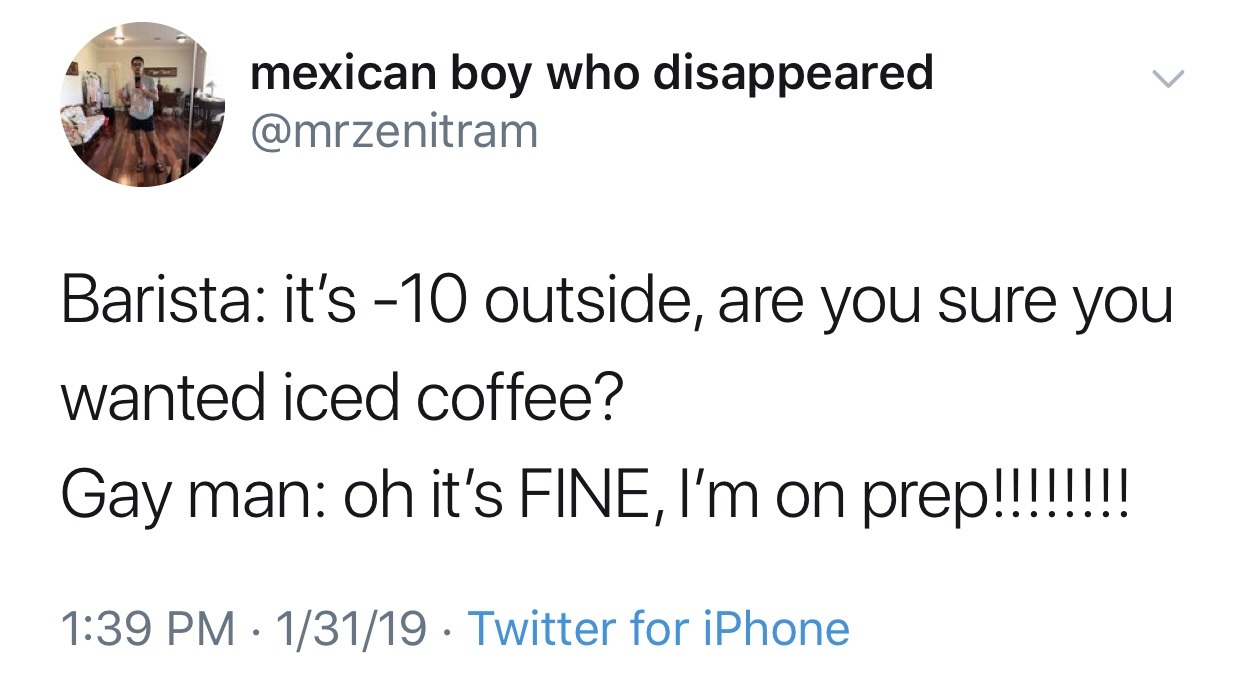Click the line 'wanted iced coffee?'

(341, 399)
